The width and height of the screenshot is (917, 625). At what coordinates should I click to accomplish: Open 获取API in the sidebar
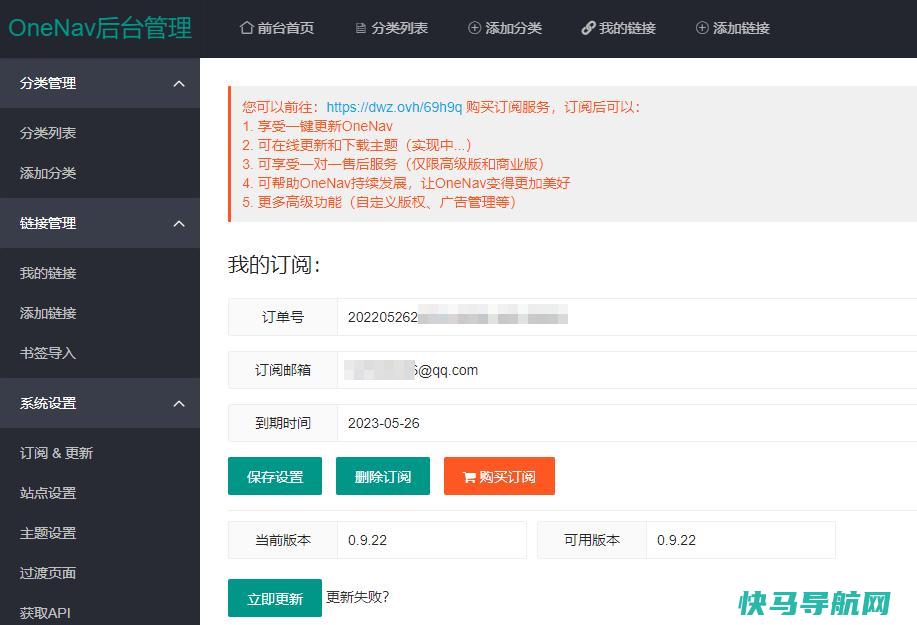pyautogui.click(x=45, y=613)
